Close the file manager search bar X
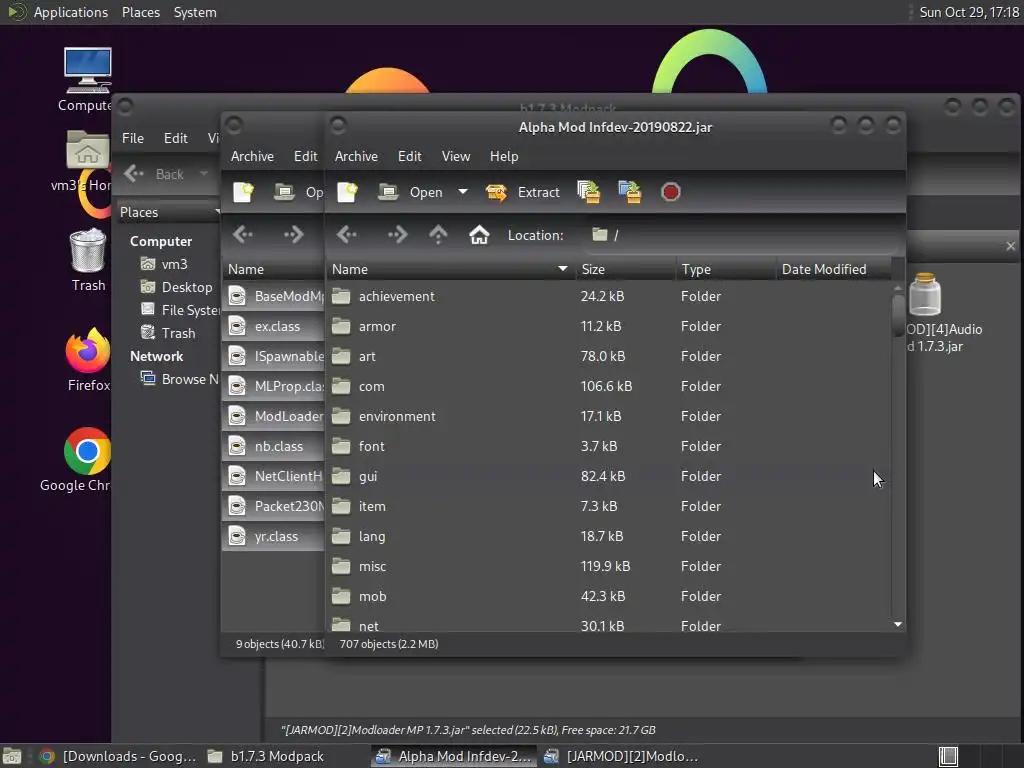Viewport: 1024px width, 768px height. click(x=1011, y=246)
